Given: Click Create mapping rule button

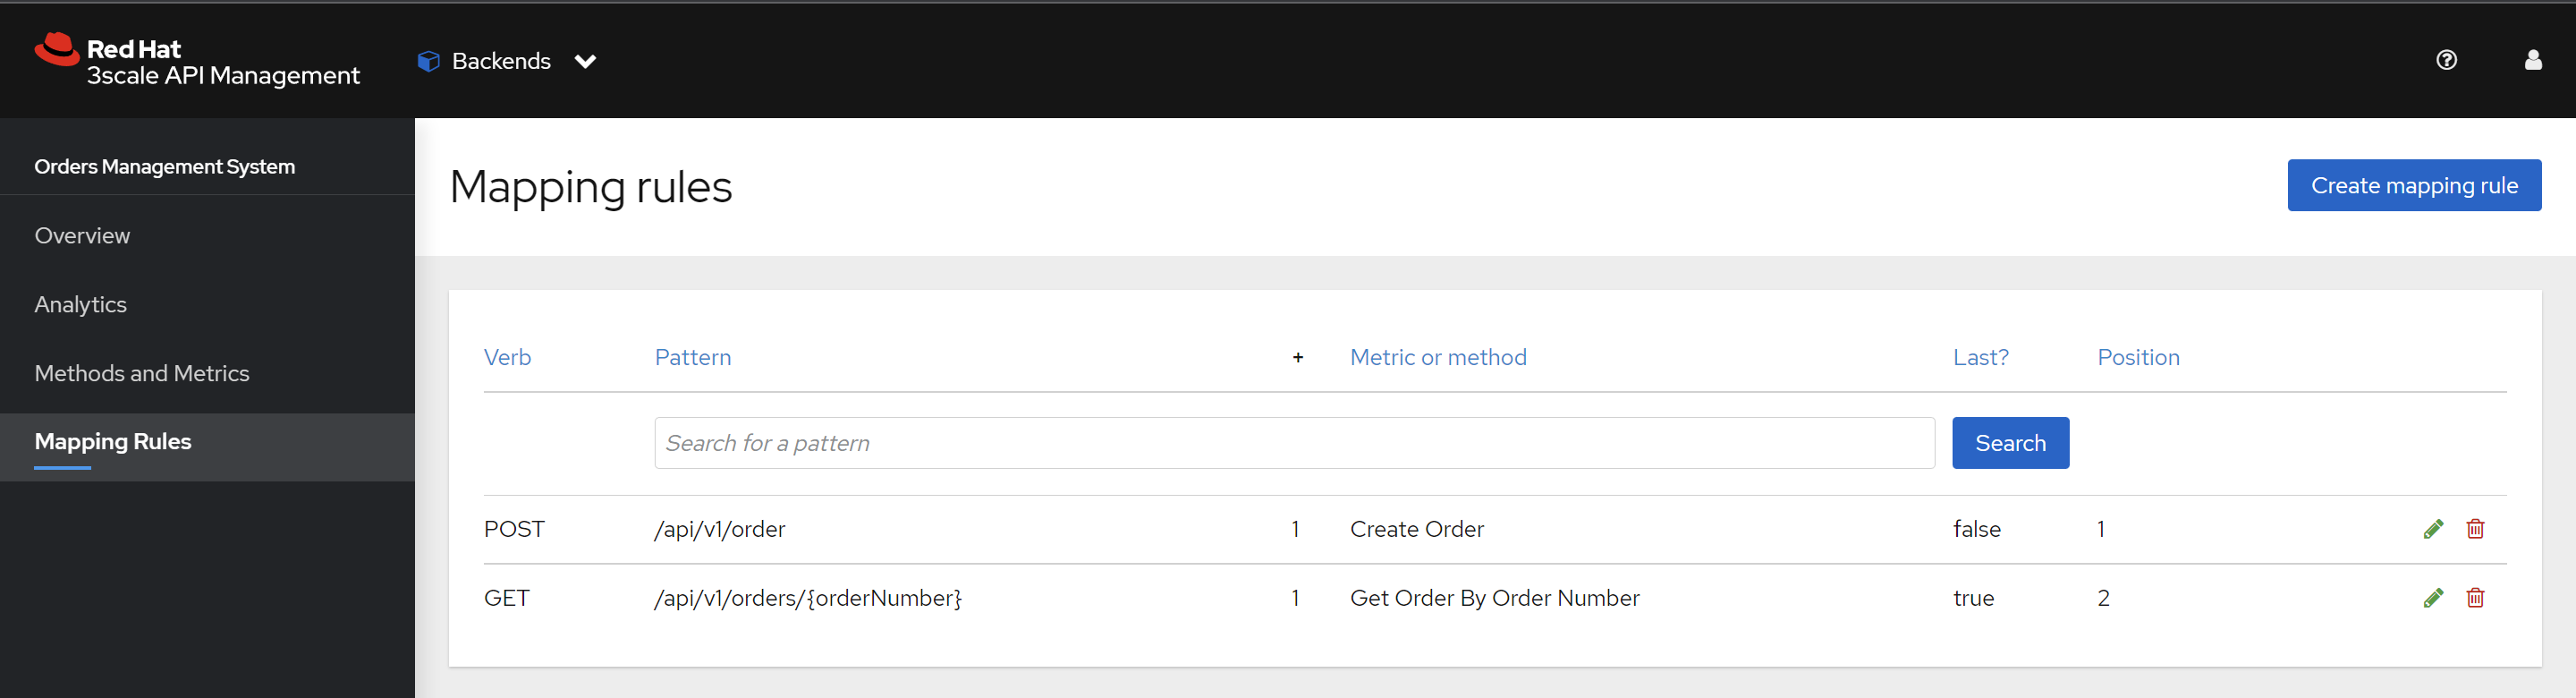Looking at the screenshot, I should 2413,185.
